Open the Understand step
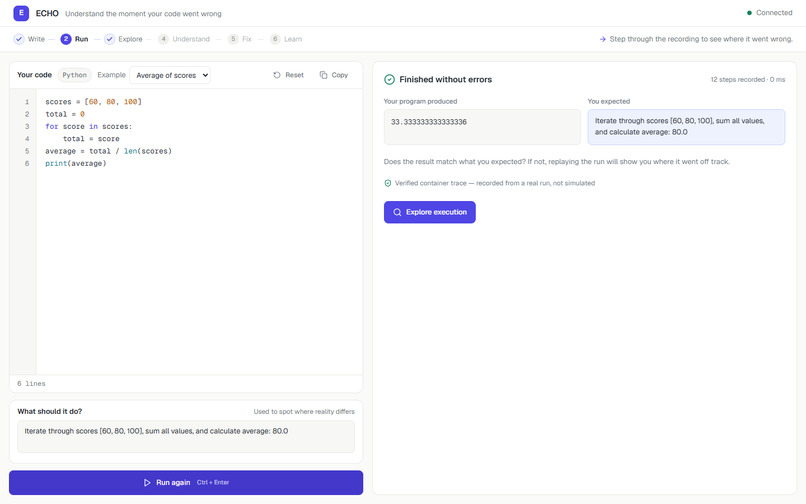This screenshot has width=806, height=504. (x=184, y=39)
